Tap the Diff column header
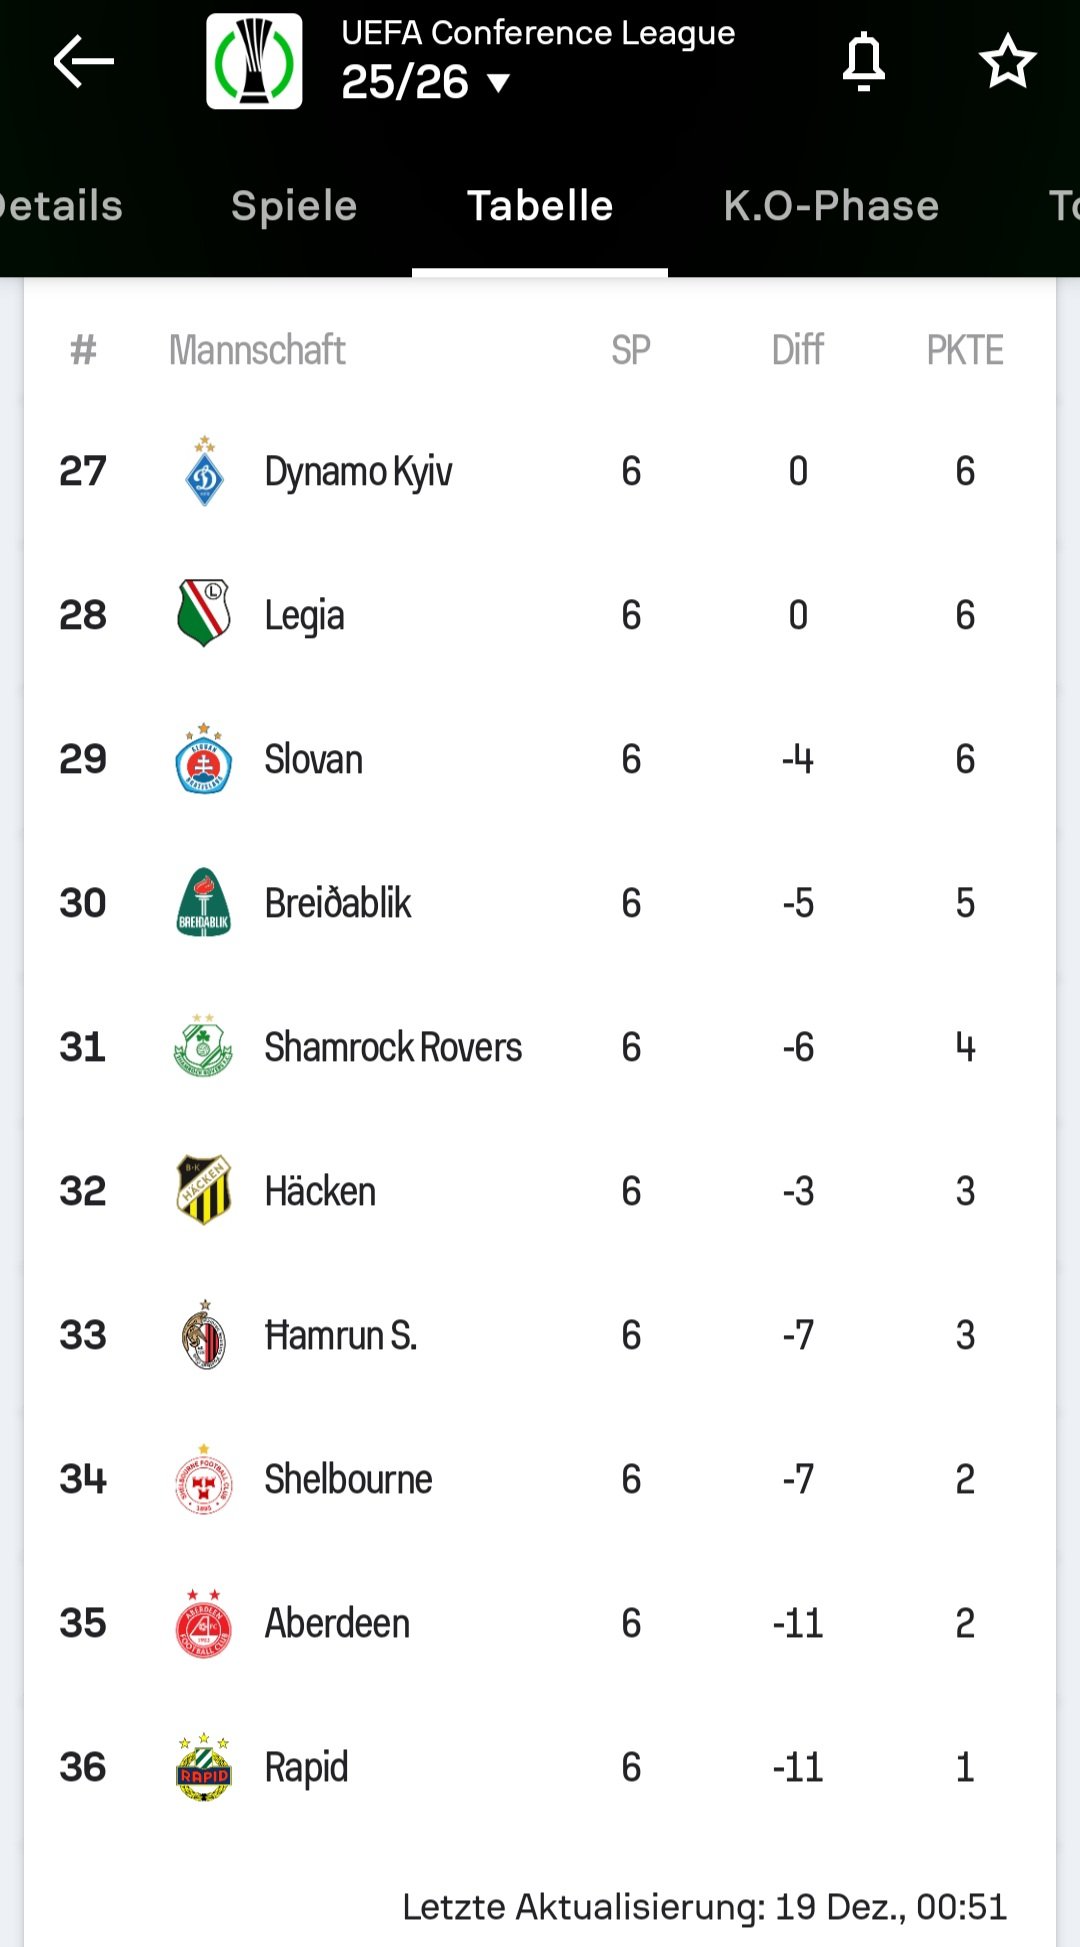 [x=797, y=350]
